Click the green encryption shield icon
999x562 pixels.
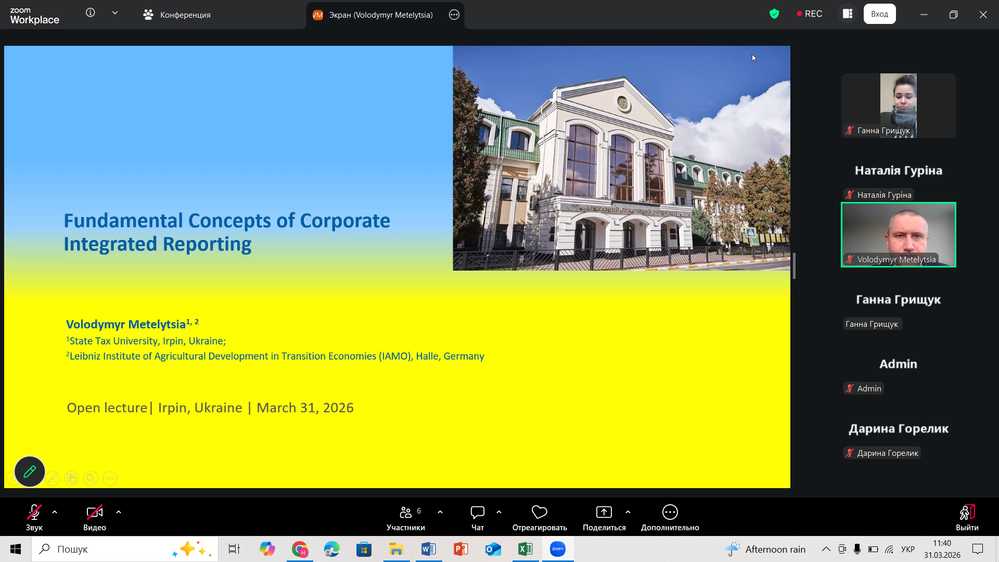click(x=774, y=14)
